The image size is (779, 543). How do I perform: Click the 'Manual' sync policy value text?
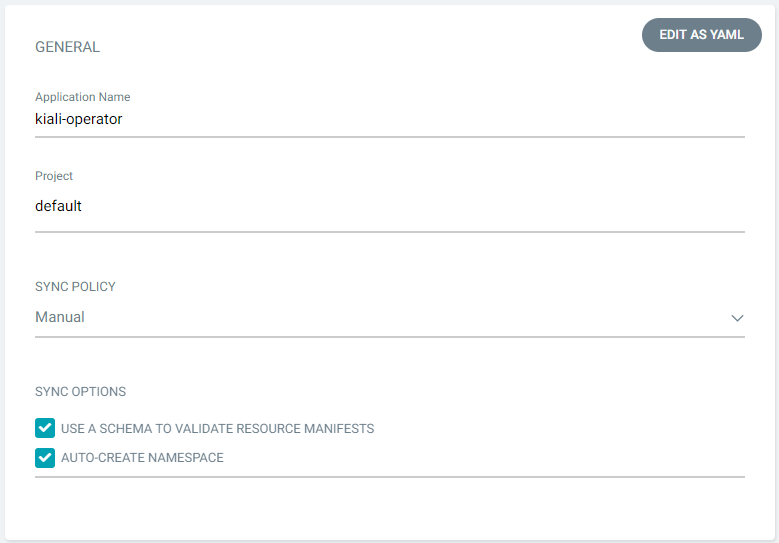[x=60, y=317]
